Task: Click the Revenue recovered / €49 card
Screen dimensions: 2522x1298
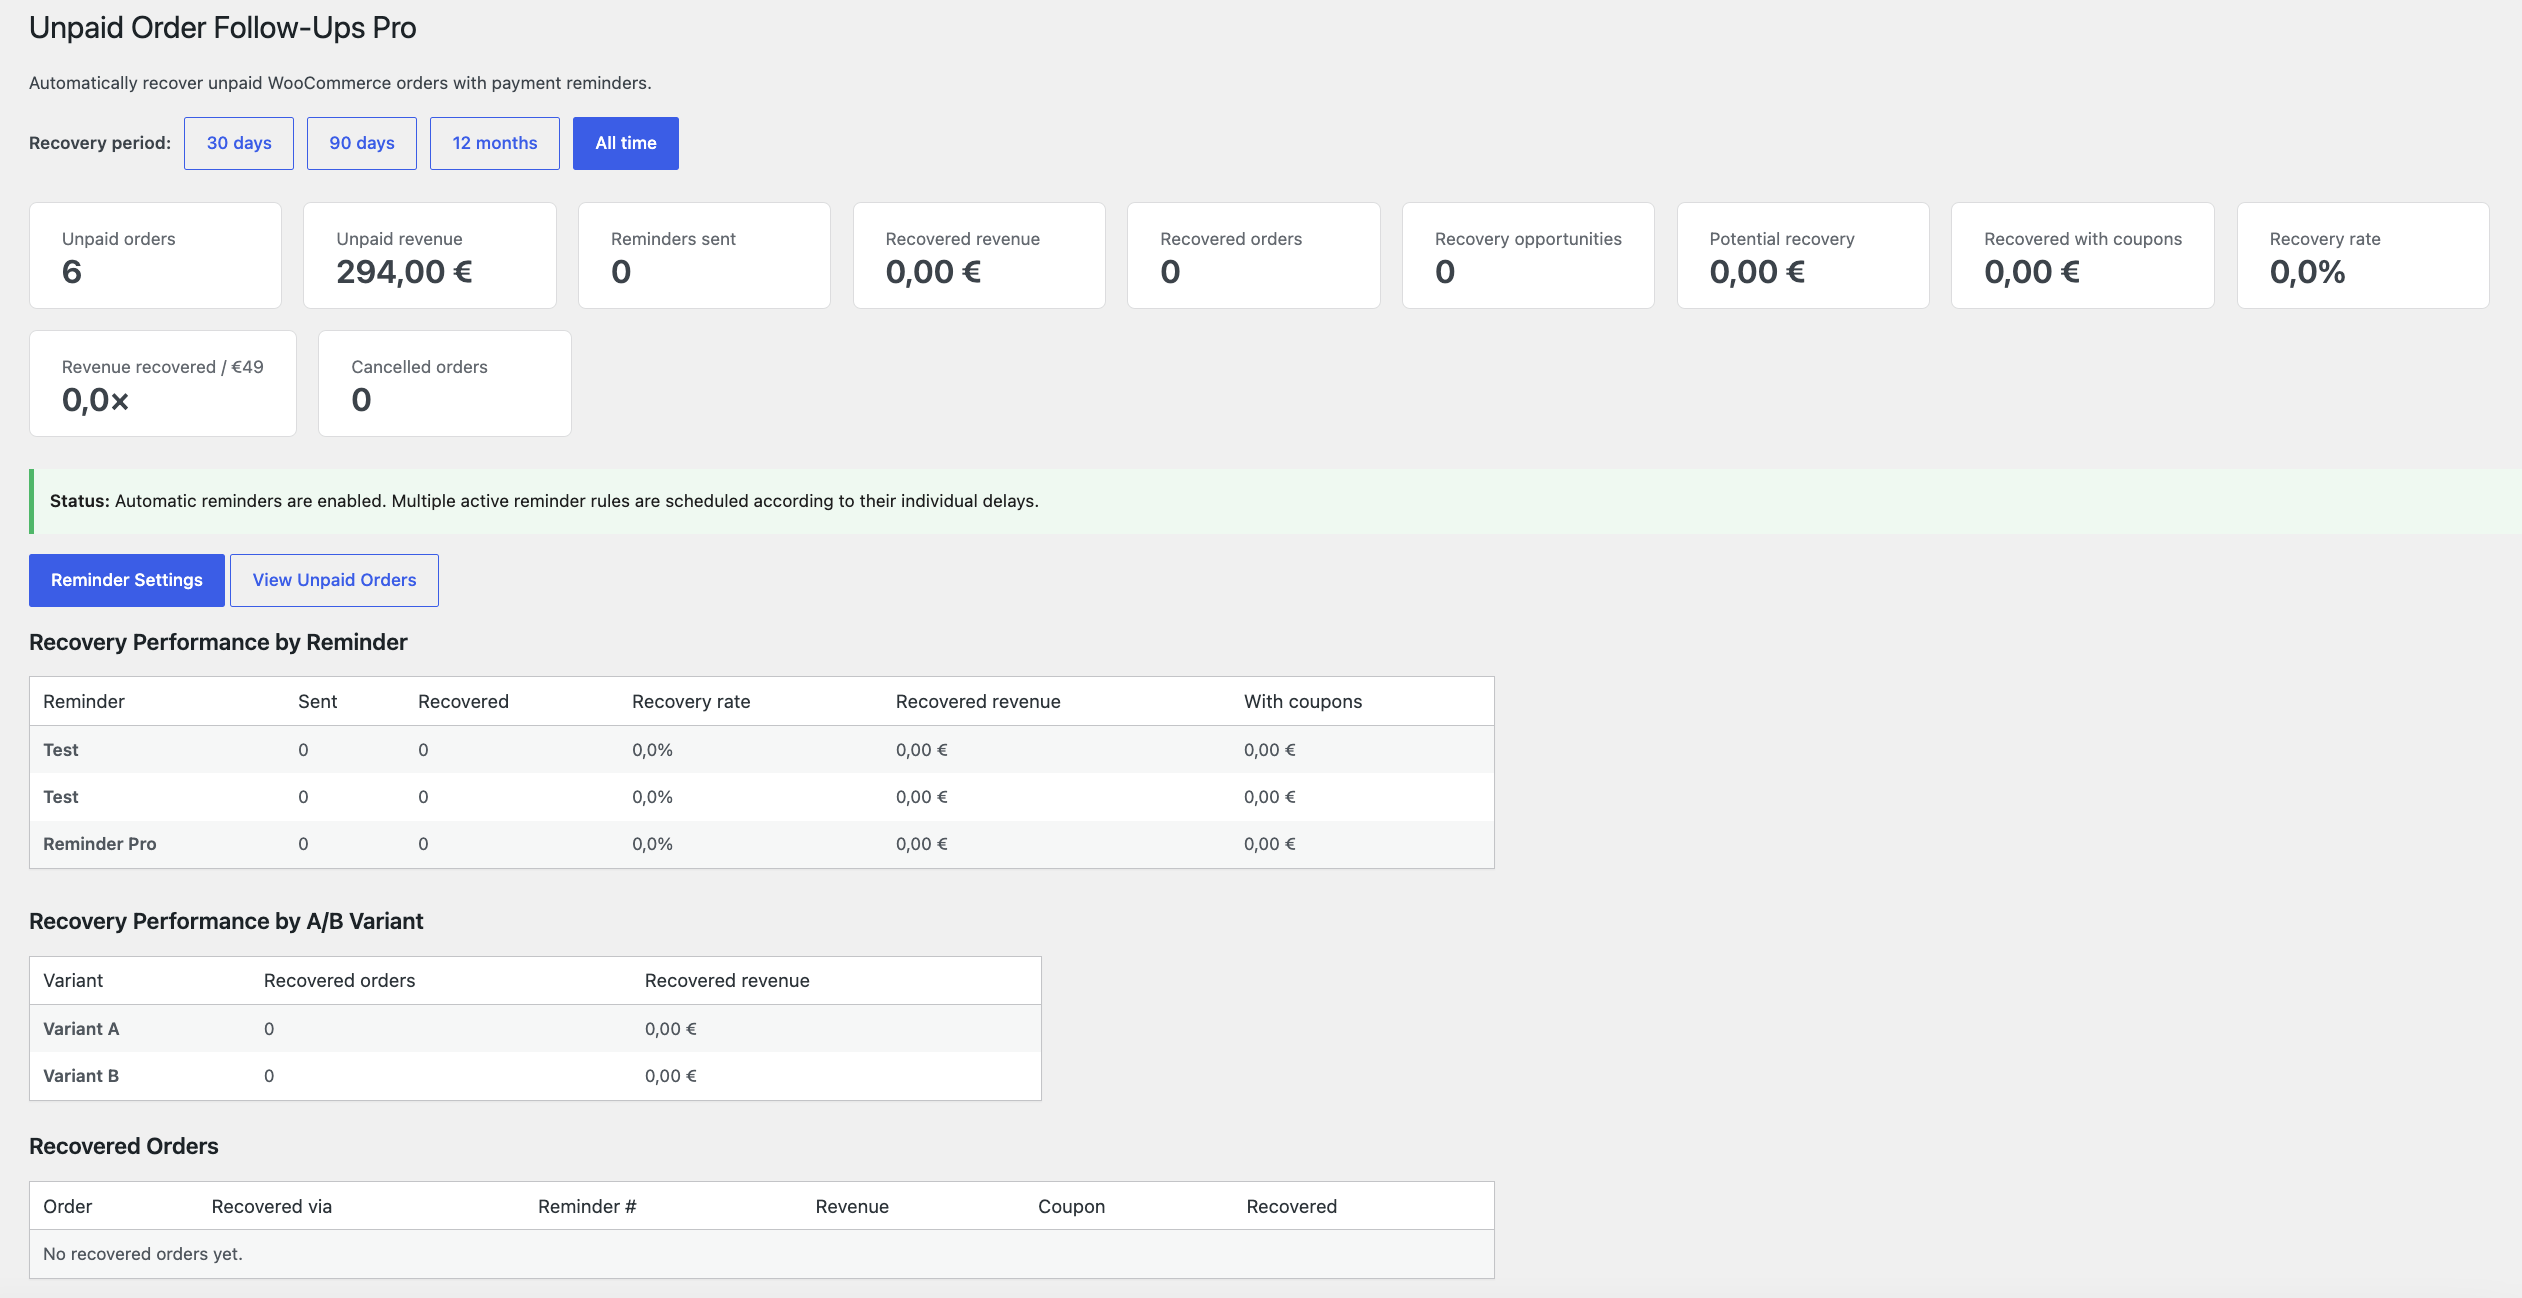Action: click(163, 384)
